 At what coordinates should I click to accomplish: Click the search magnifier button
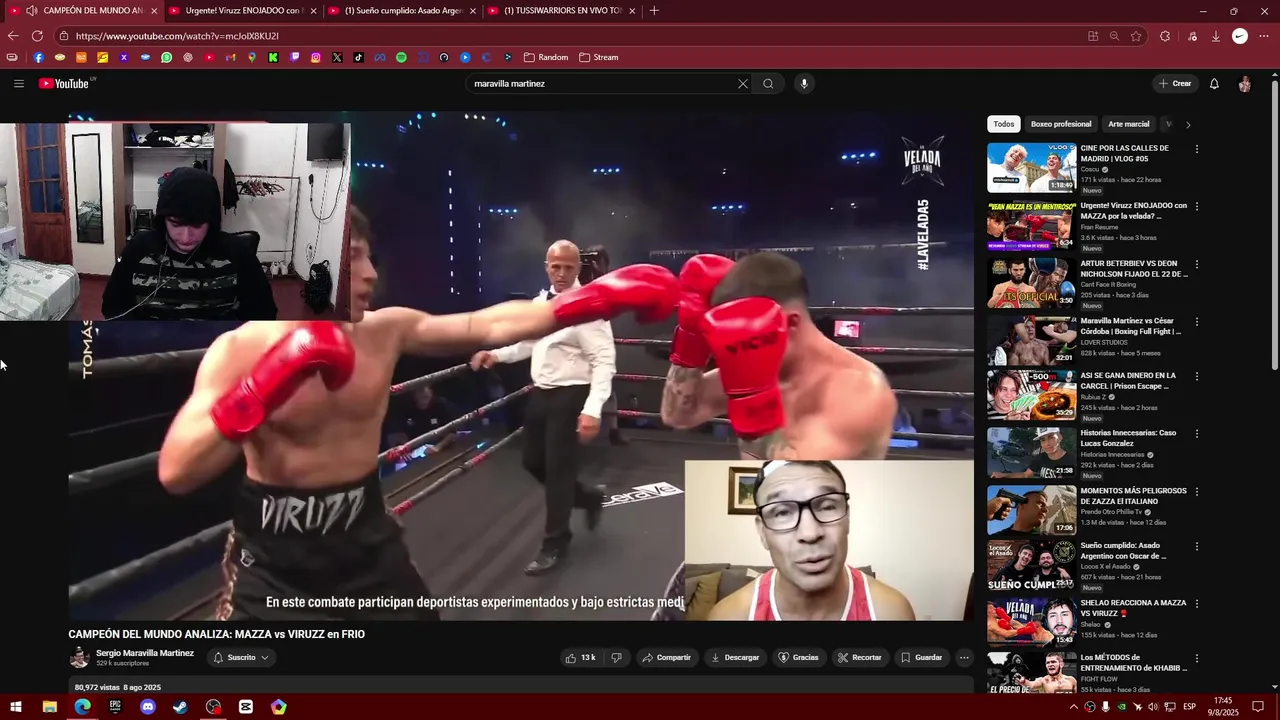(768, 84)
